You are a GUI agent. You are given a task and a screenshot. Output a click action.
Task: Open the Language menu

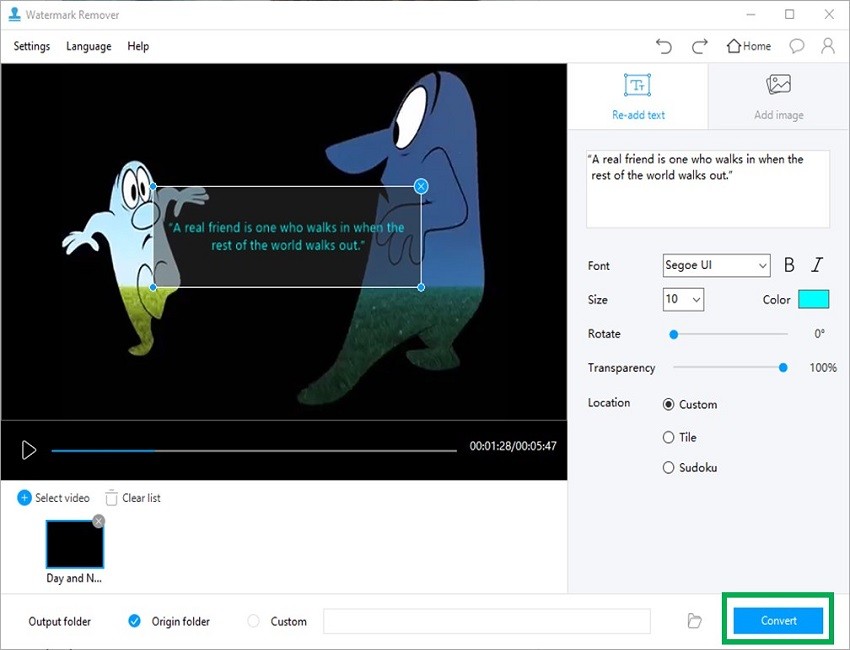point(89,46)
